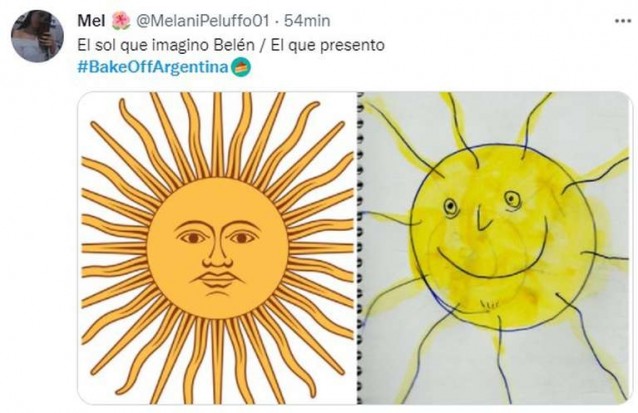Screen dimensions: 638x413
Task: Click the flower emoji beside Mel's name
Action: [120, 21]
